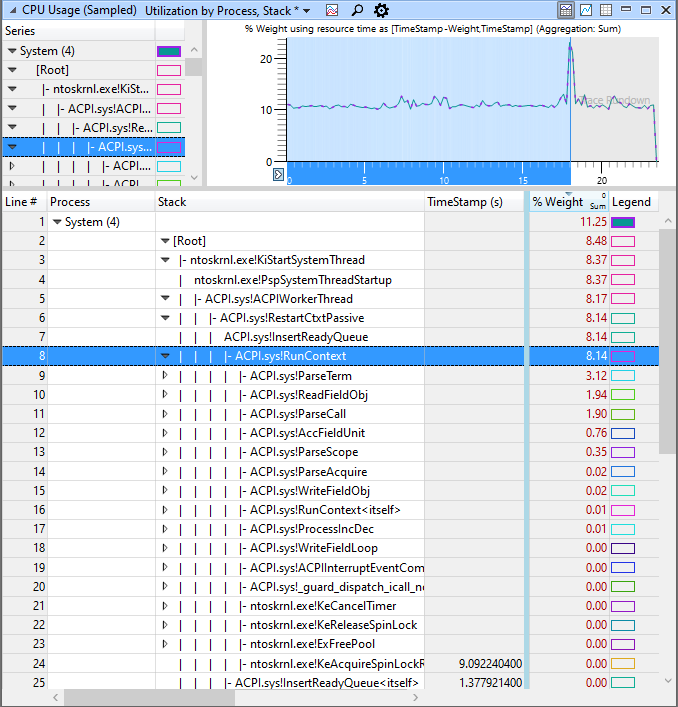Collapse [Root] stack row in table
The height and width of the screenshot is (707, 678).
(165, 241)
